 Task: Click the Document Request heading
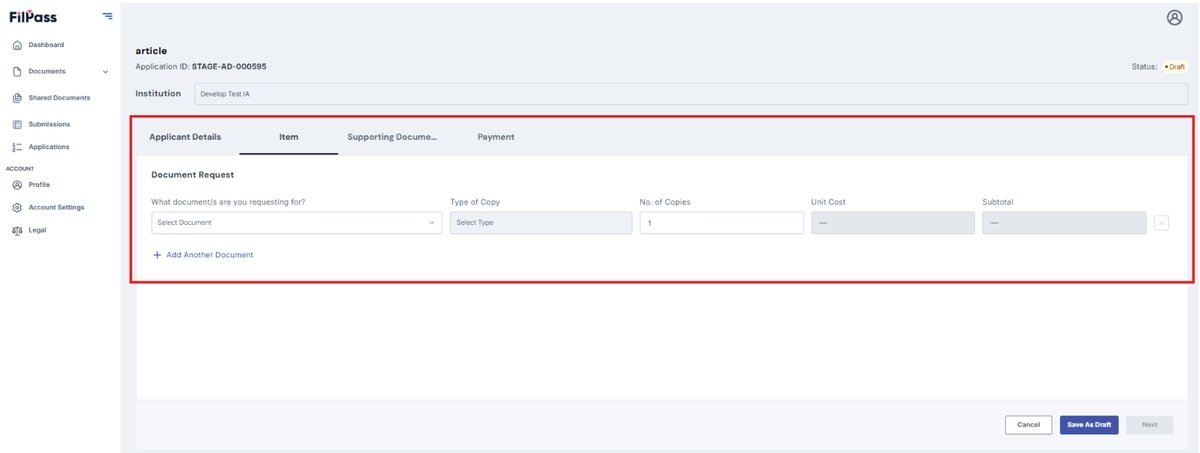click(x=192, y=175)
